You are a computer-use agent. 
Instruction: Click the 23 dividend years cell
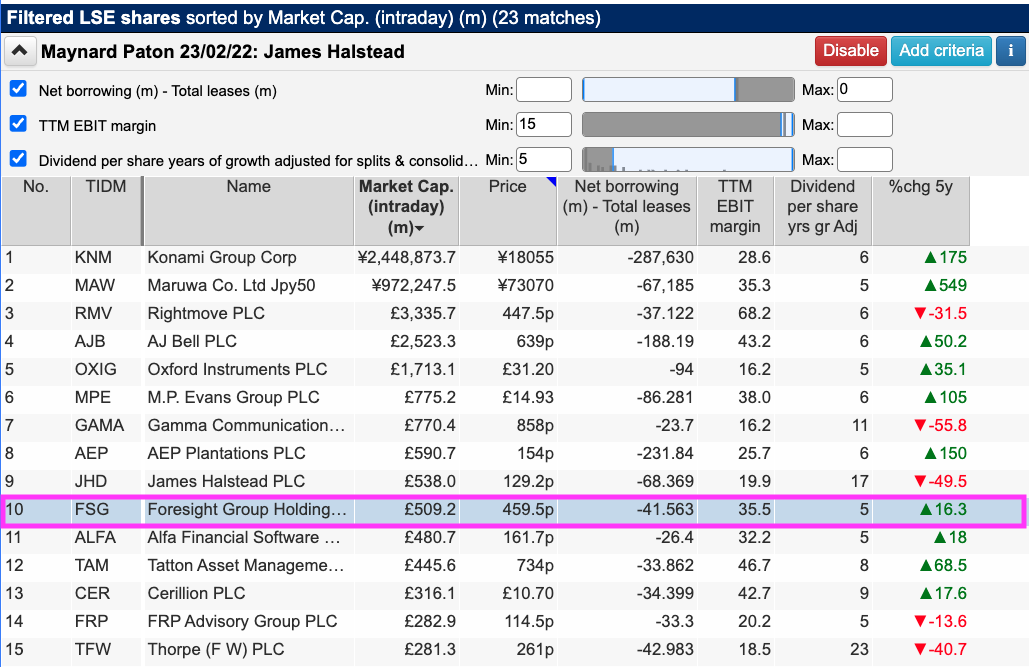(823, 649)
